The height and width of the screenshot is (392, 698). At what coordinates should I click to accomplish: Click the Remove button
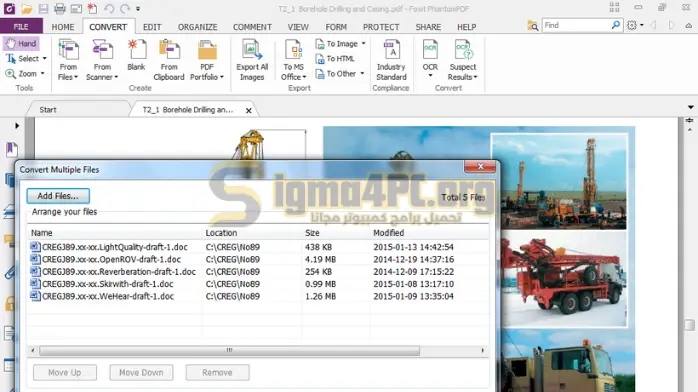[x=217, y=372]
